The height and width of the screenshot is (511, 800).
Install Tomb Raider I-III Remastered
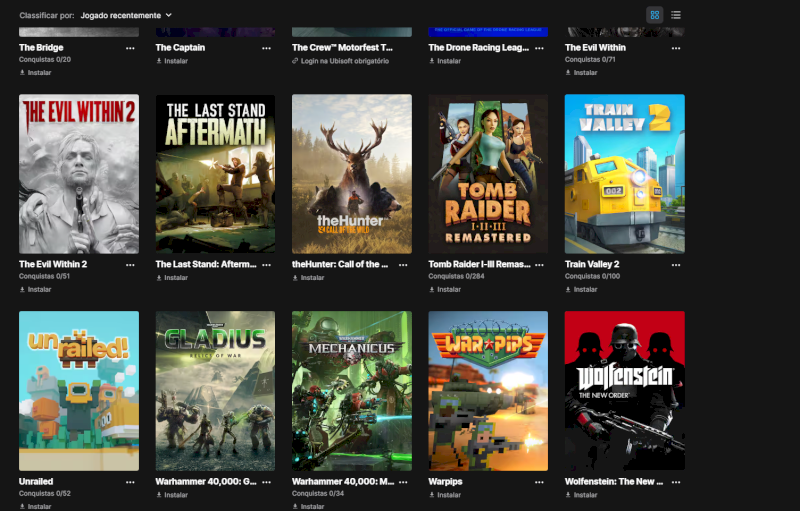[x=445, y=289]
